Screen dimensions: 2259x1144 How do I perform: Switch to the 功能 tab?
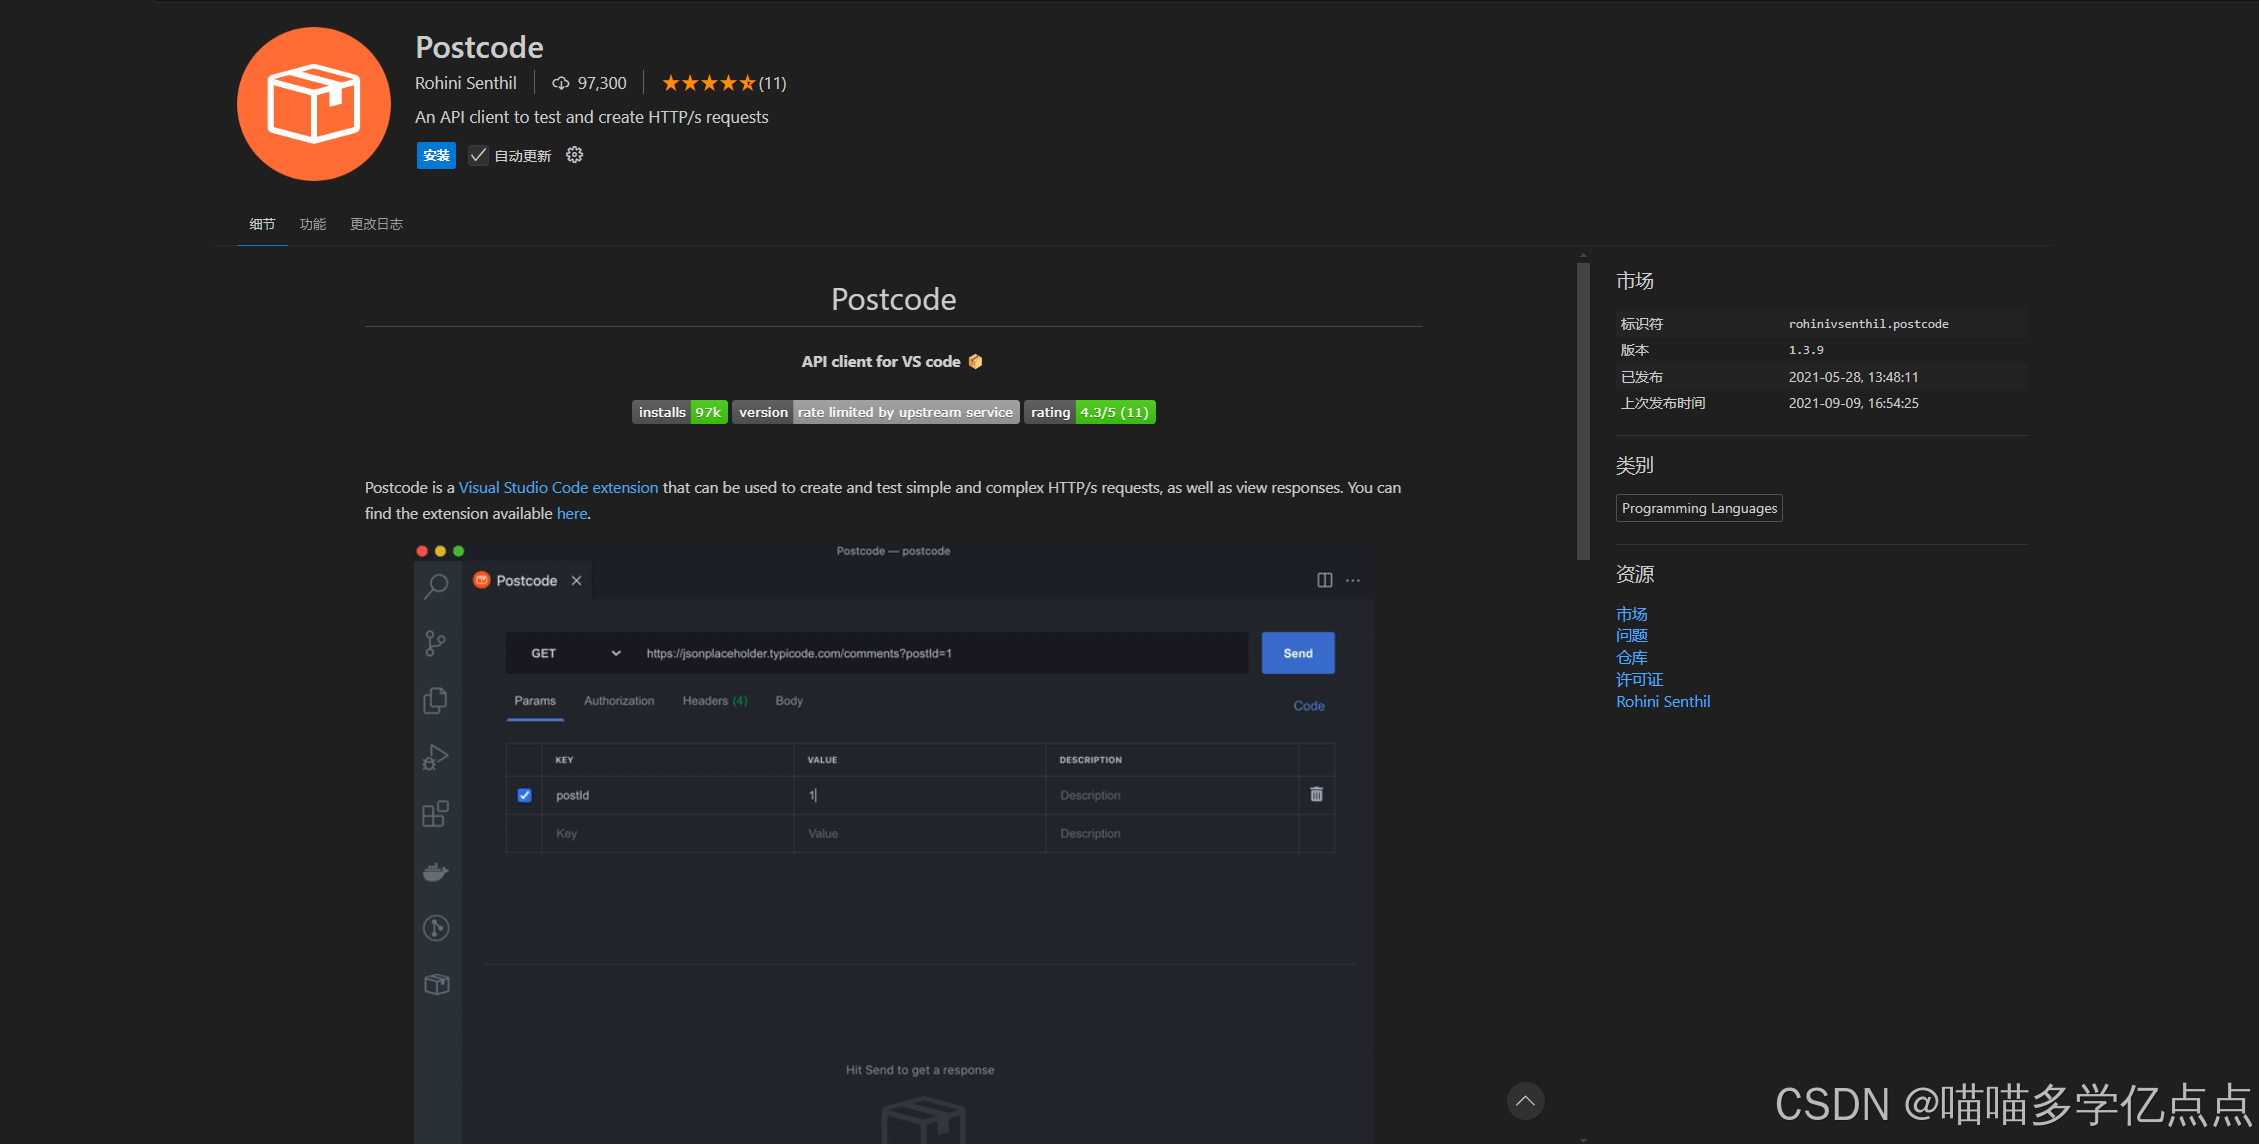[313, 224]
